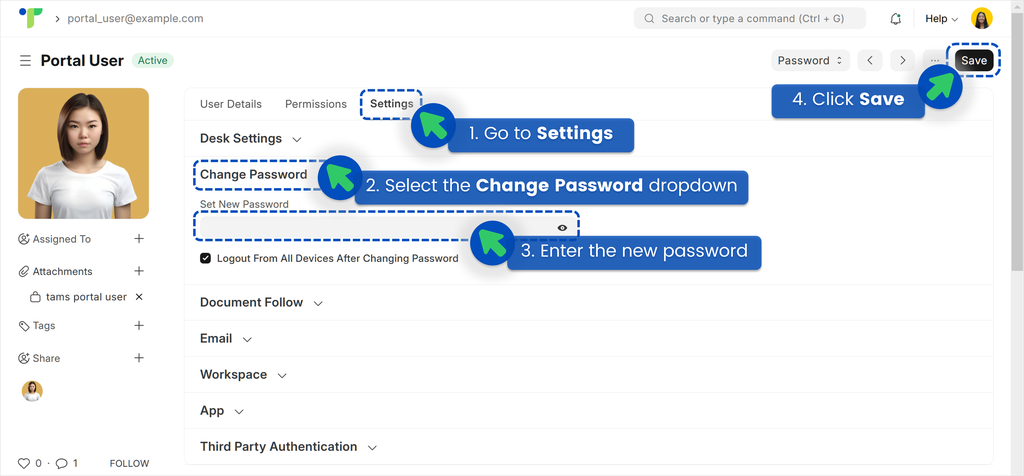
Task: Click FOLLOW link at bottom left
Action: coord(129,464)
